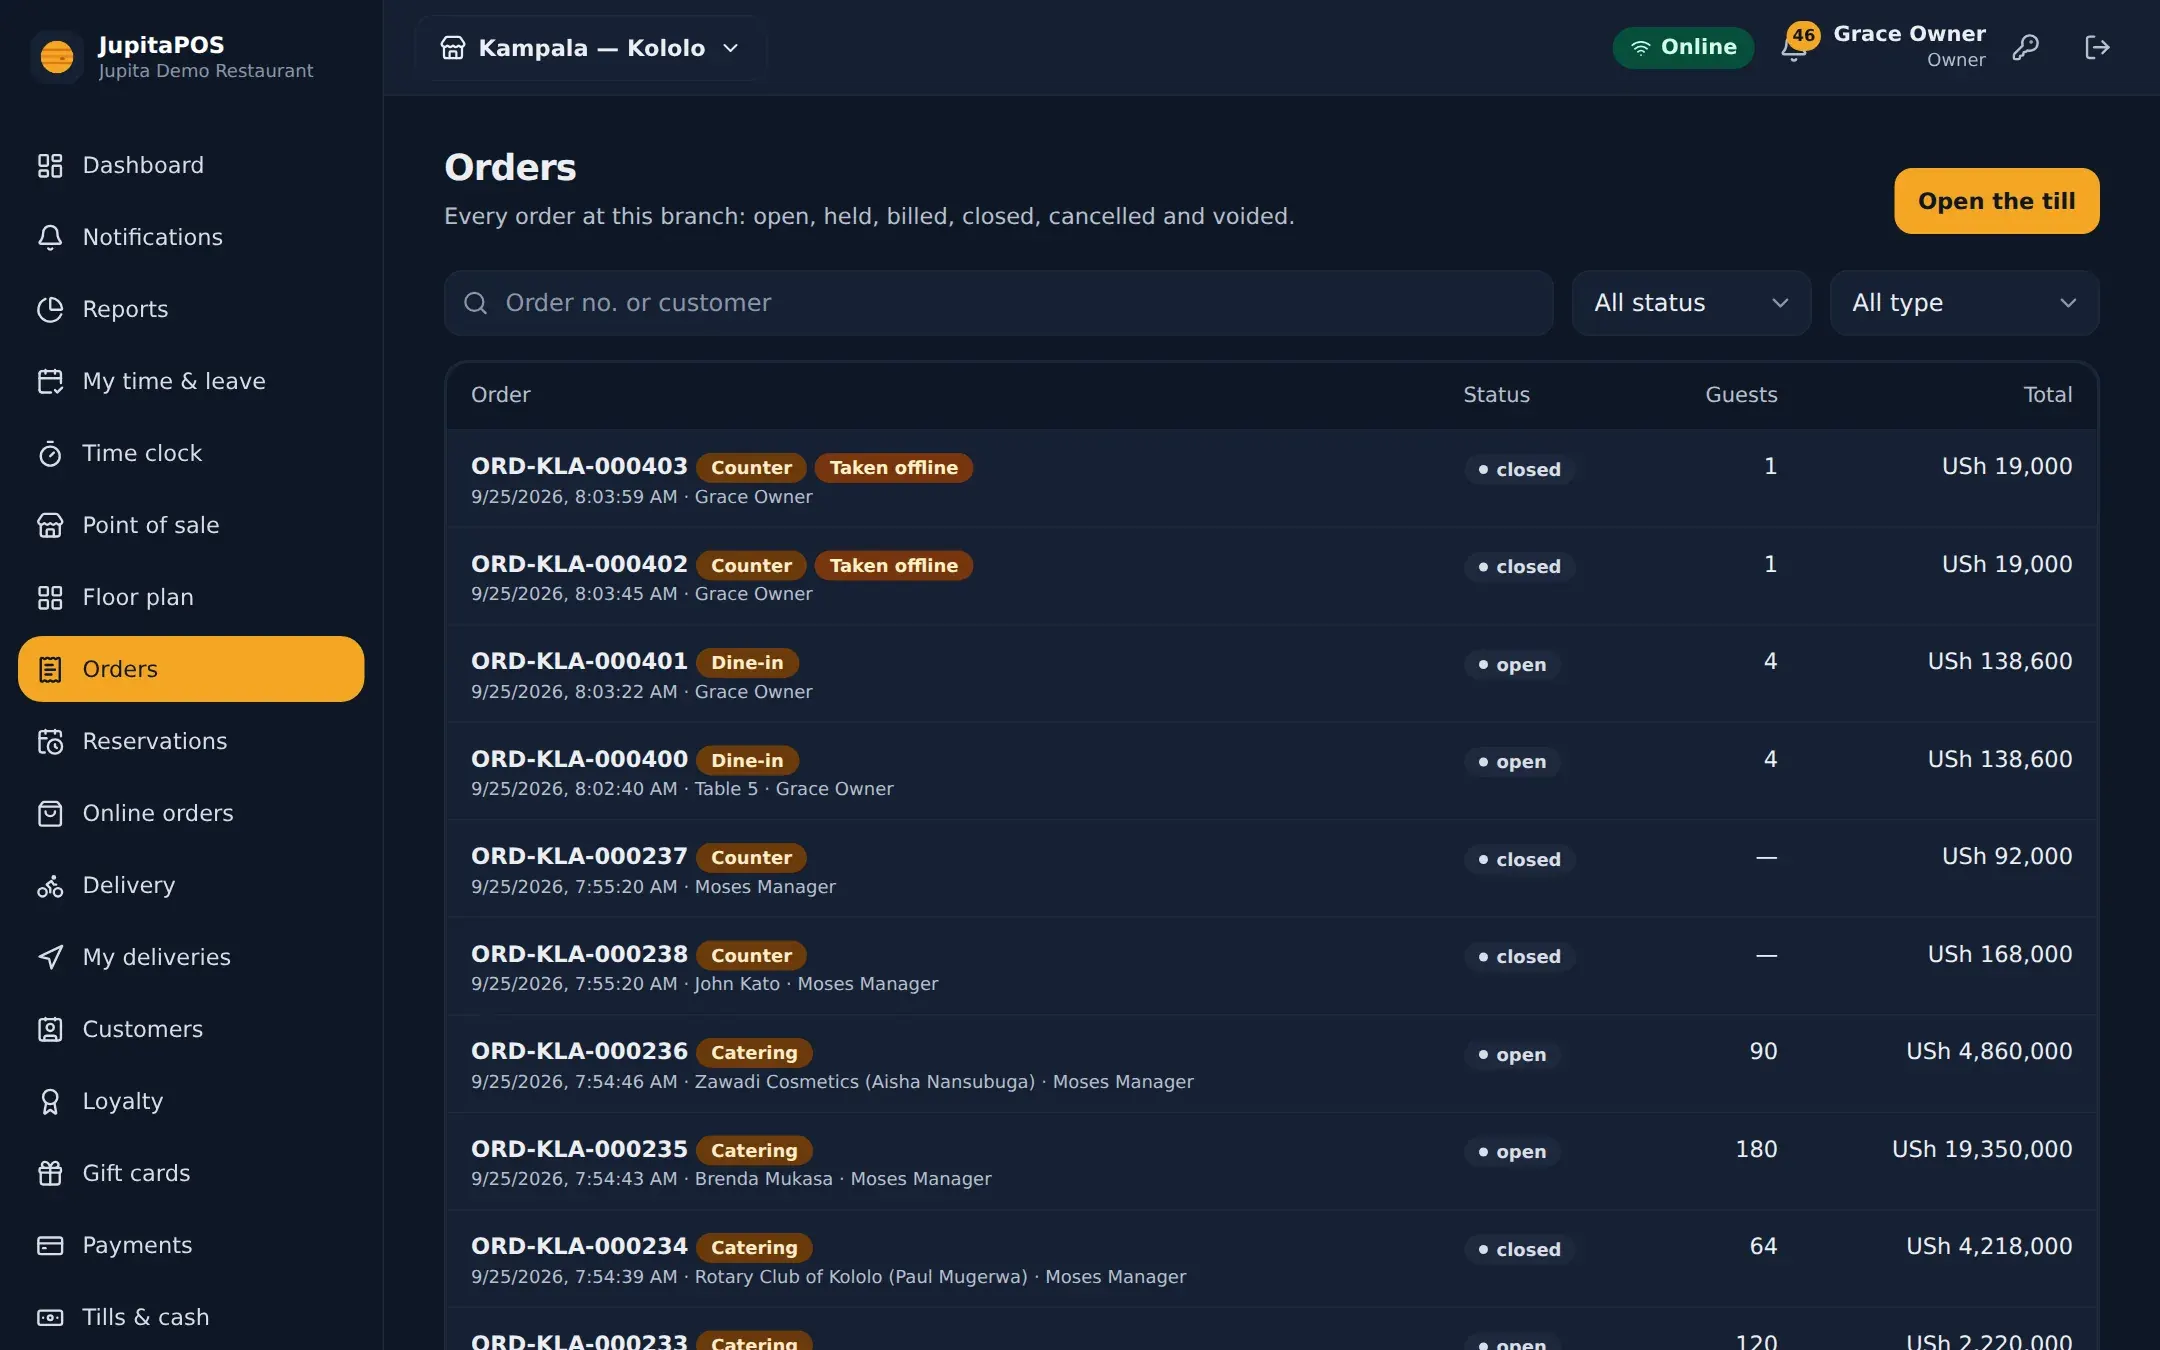This screenshot has height=1350, width=2160.
Task: Open order ORD-KLA-000237
Action: 1271,869
